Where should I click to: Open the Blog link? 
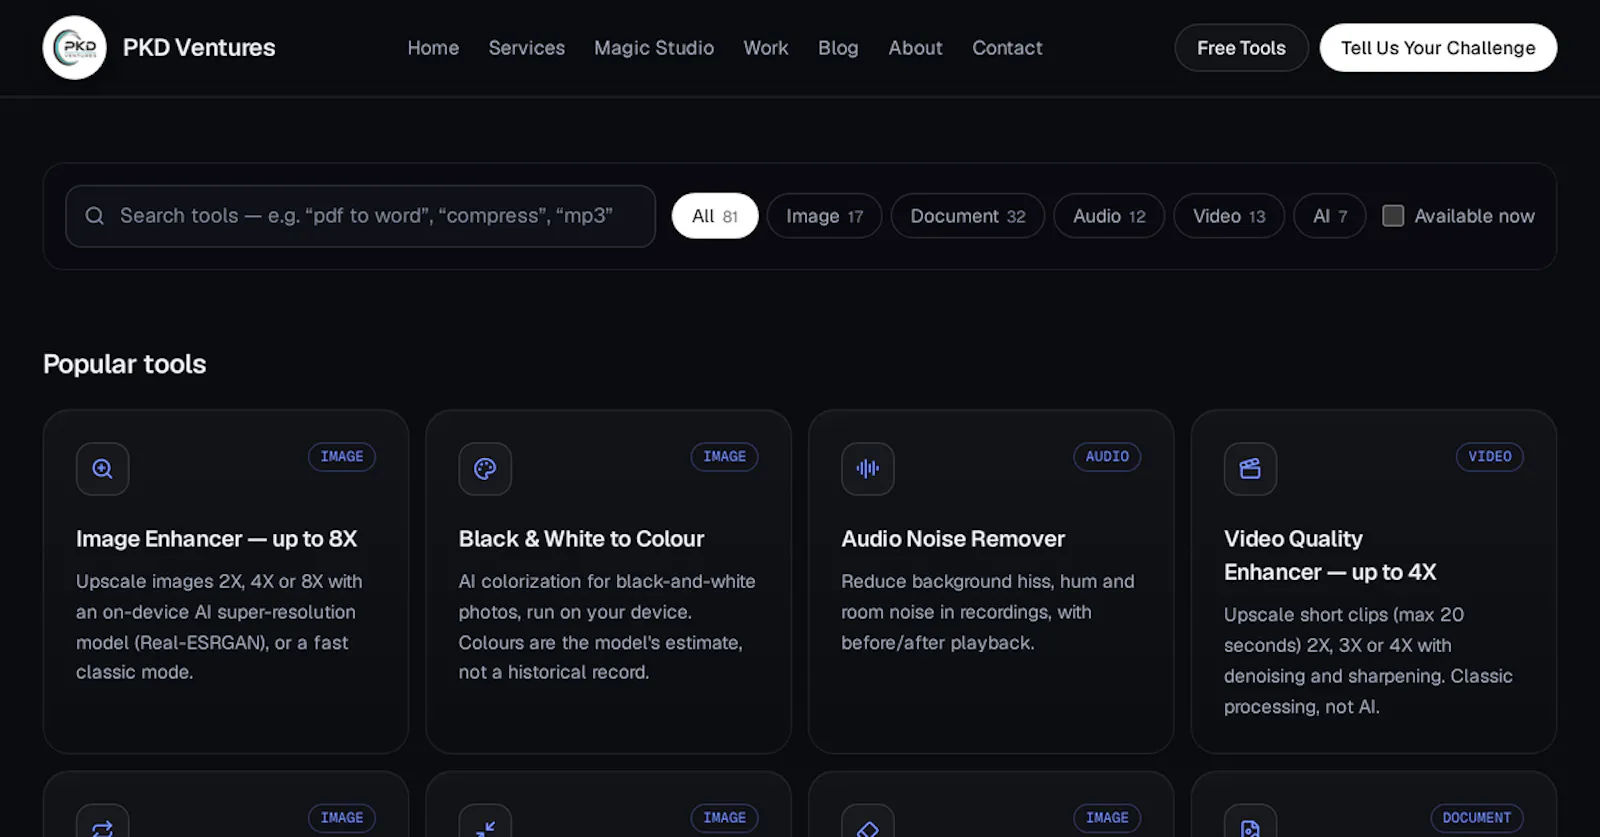click(x=838, y=48)
